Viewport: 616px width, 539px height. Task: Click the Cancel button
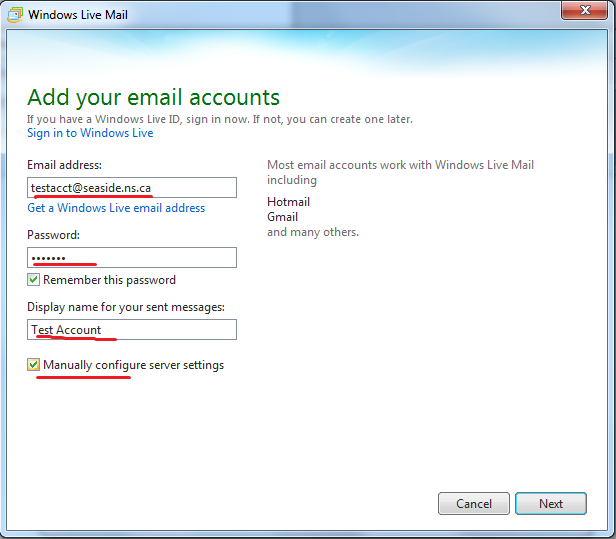coord(474,503)
